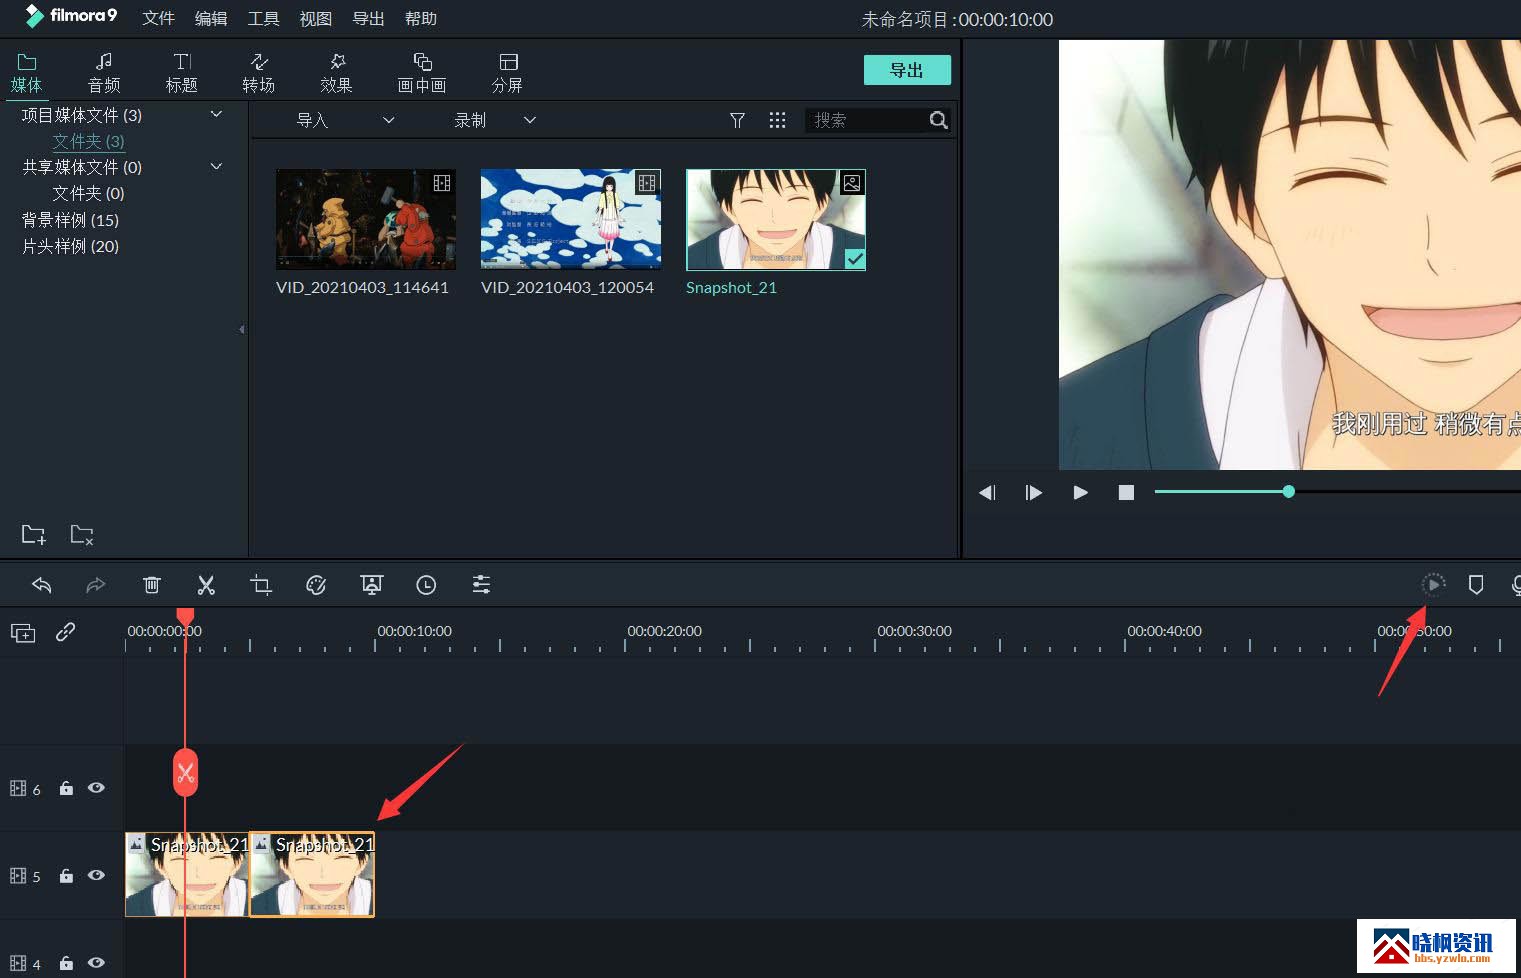Switch to the 分屏 tab

pos(507,73)
